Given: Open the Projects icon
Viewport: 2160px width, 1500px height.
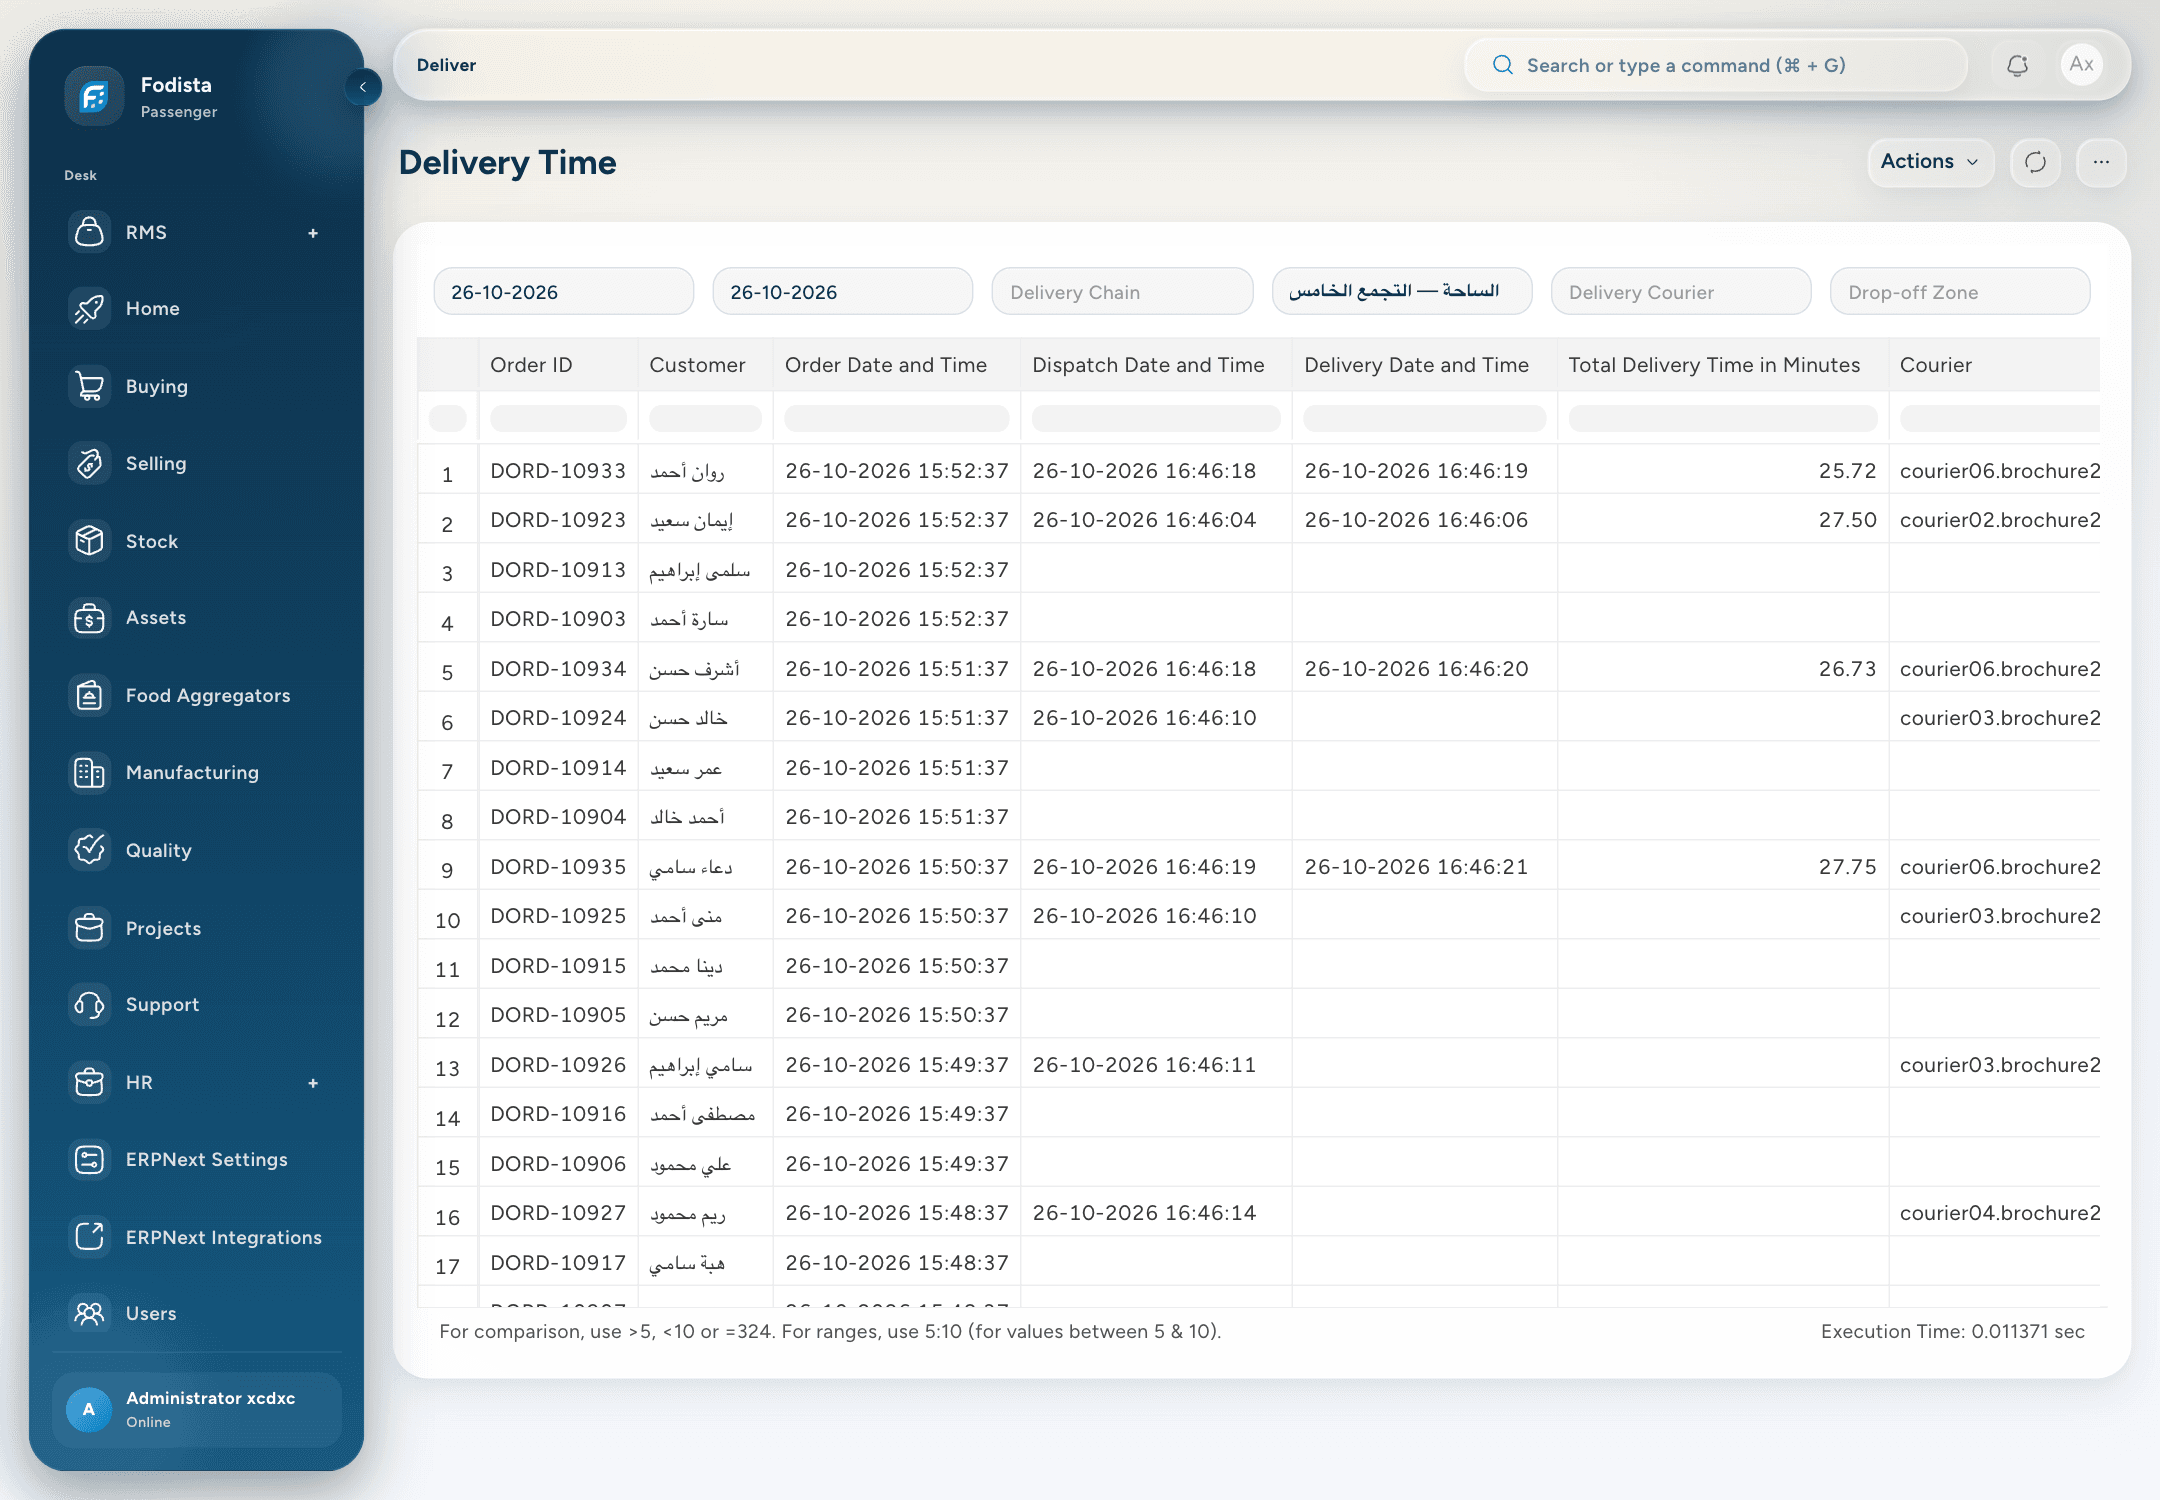Looking at the screenshot, I should pos(89,928).
